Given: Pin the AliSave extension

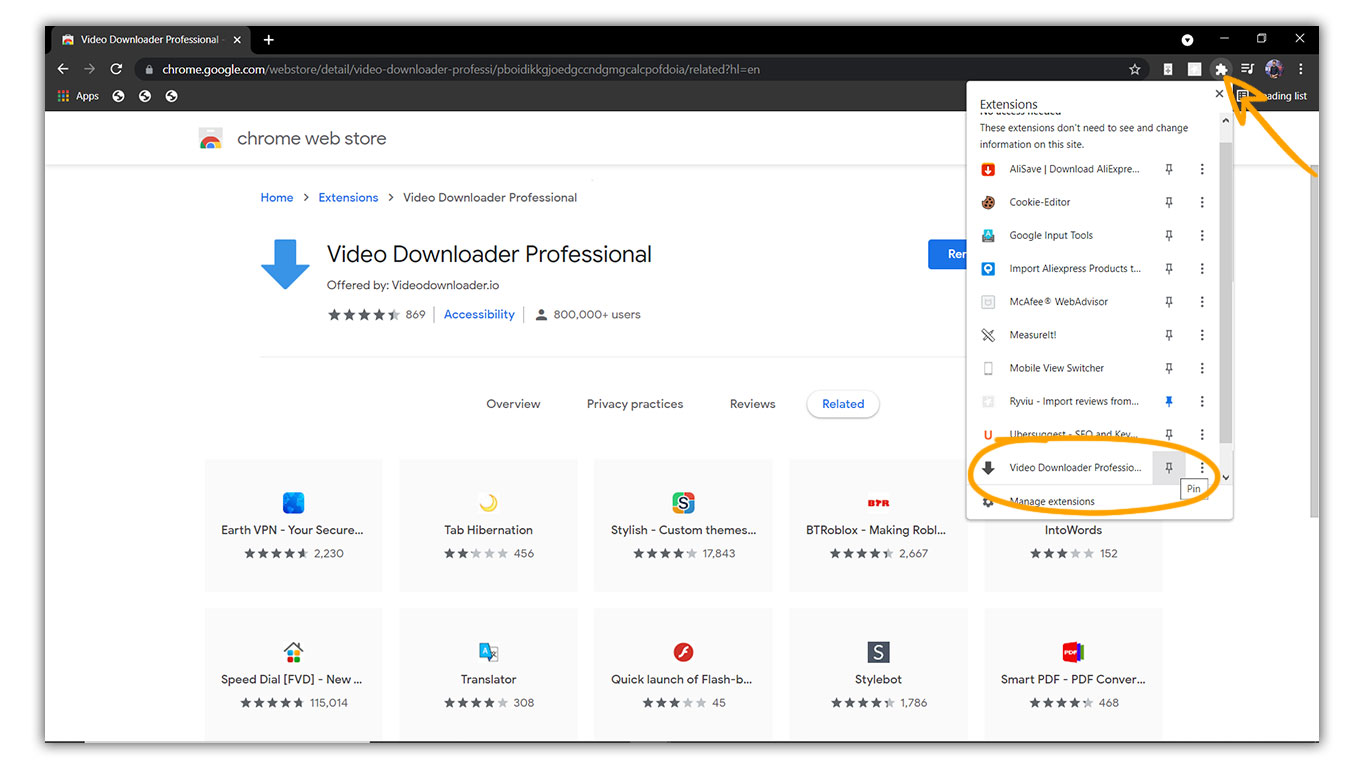Looking at the screenshot, I should (1168, 169).
